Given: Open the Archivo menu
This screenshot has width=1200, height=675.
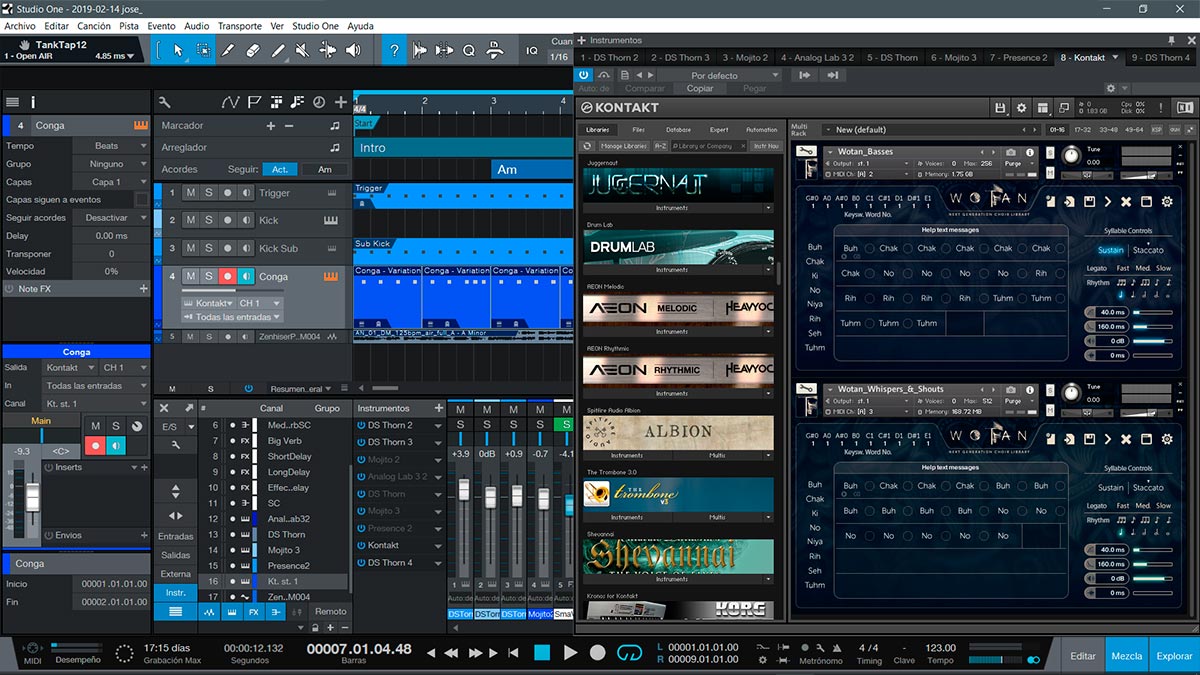Looking at the screenshot, I should pyautogui.click(x=19, y=26).
